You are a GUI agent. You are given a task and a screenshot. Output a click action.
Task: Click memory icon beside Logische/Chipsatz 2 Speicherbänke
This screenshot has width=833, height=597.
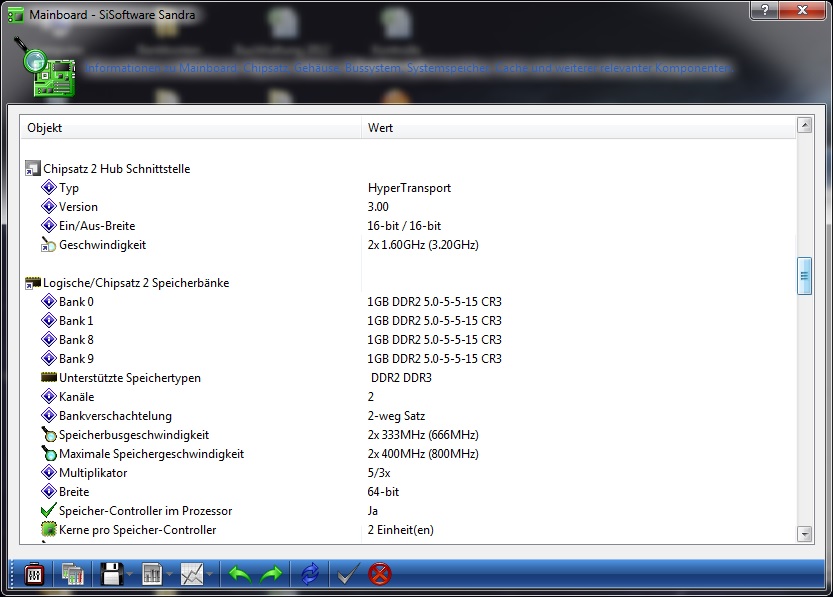click(x=33, y=283)
